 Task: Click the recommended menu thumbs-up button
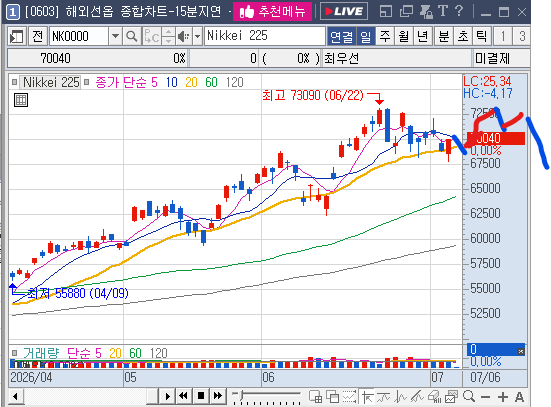click(272, 12)
